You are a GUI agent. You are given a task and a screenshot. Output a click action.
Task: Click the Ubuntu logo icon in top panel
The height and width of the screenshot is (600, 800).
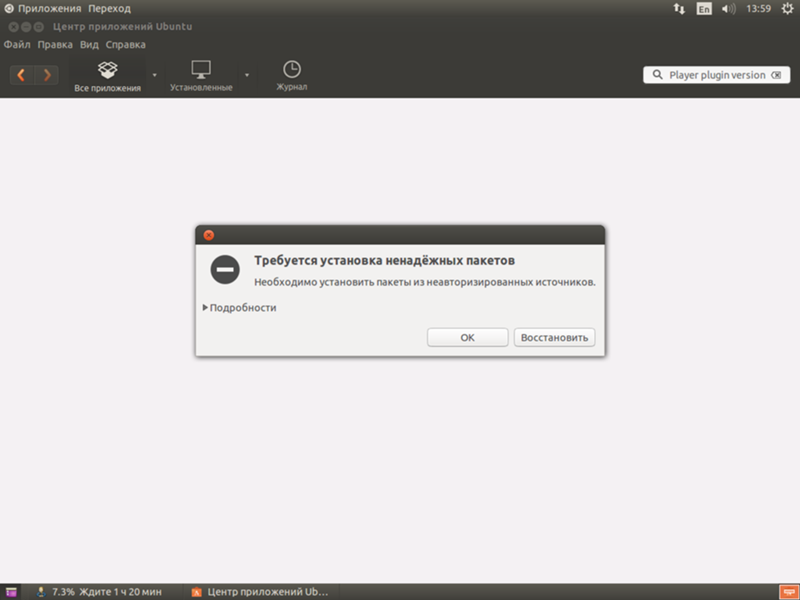9,9
